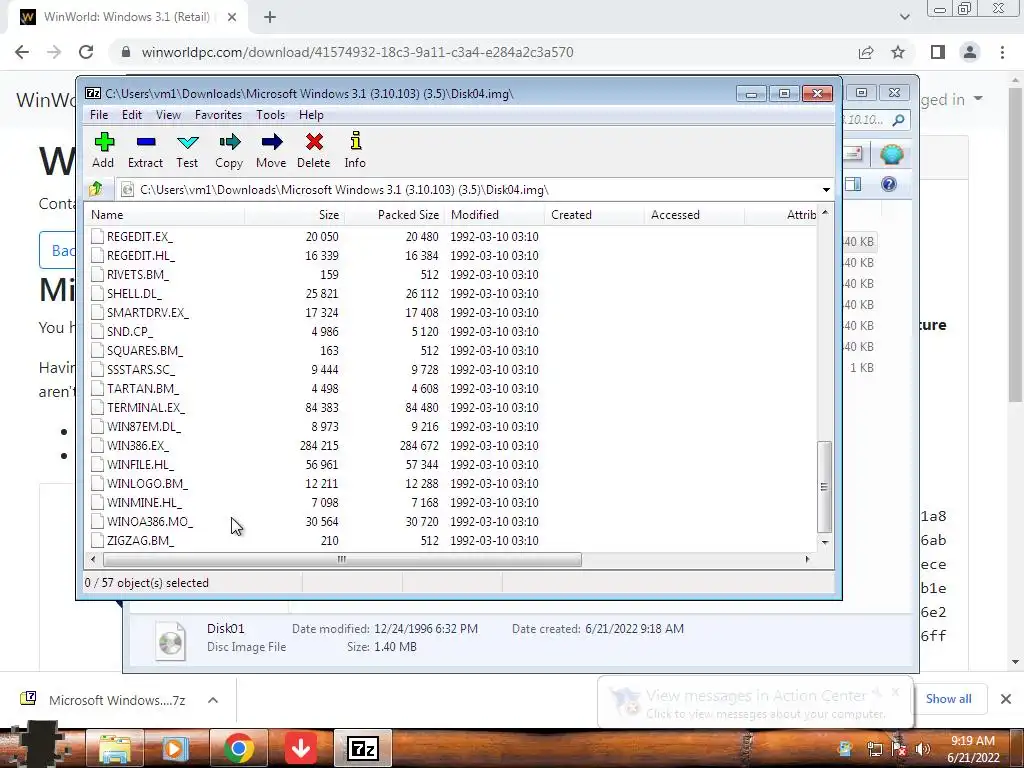
Task: Click the Chrome address bar URL
Action: [x=357, y=52]
